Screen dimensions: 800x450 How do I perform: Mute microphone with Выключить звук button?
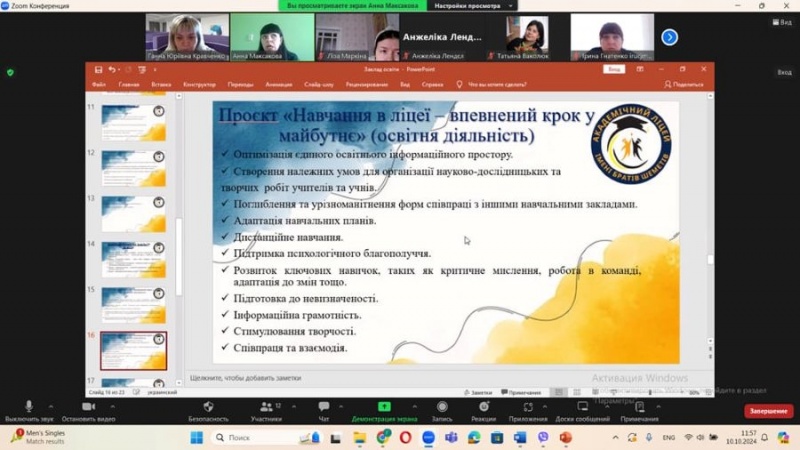[x=27, y=409]
